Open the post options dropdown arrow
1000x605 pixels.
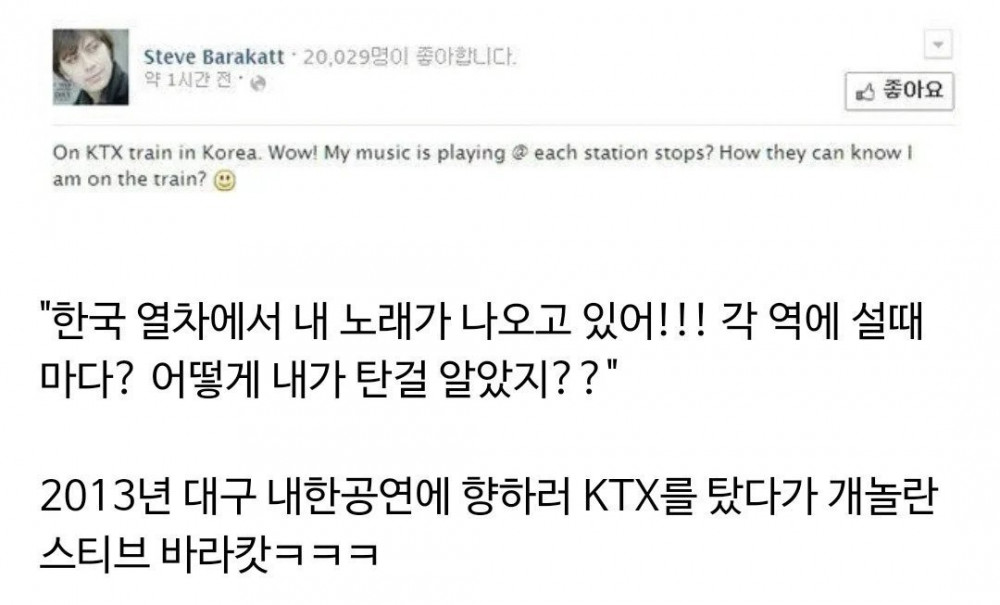[938, 45]
